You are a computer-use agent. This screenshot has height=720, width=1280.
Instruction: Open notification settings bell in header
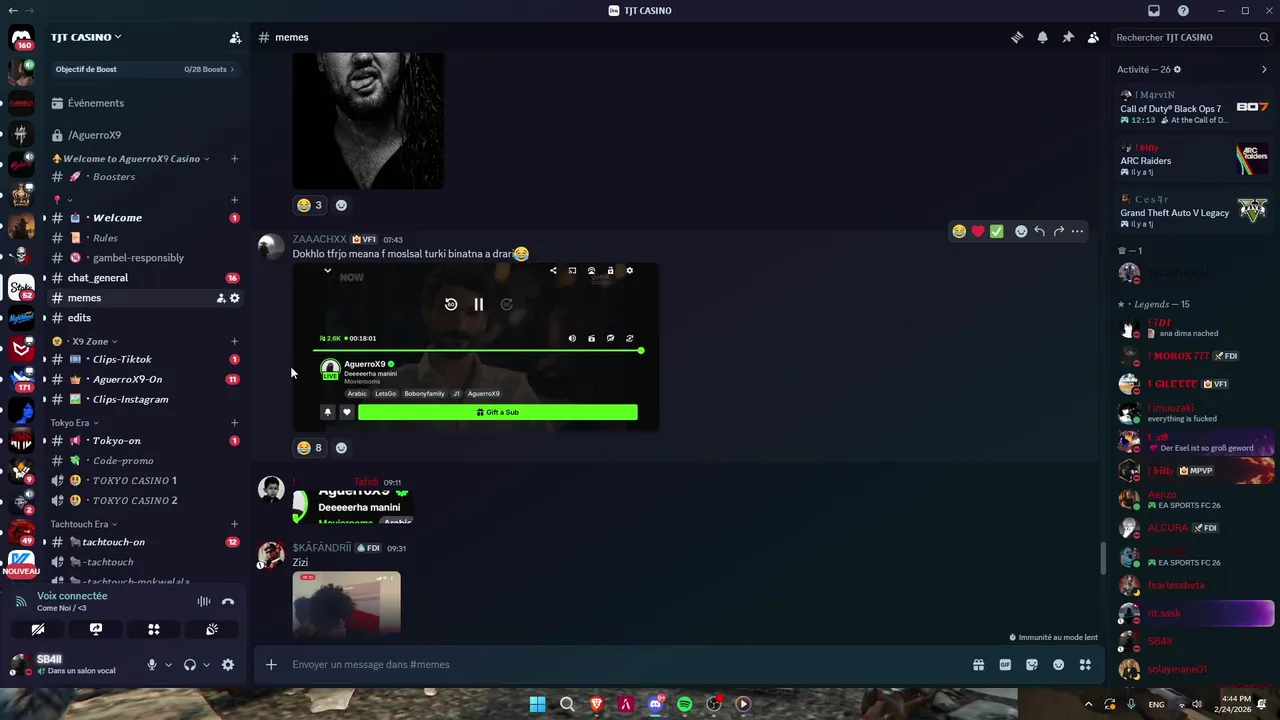[1042, 37]
